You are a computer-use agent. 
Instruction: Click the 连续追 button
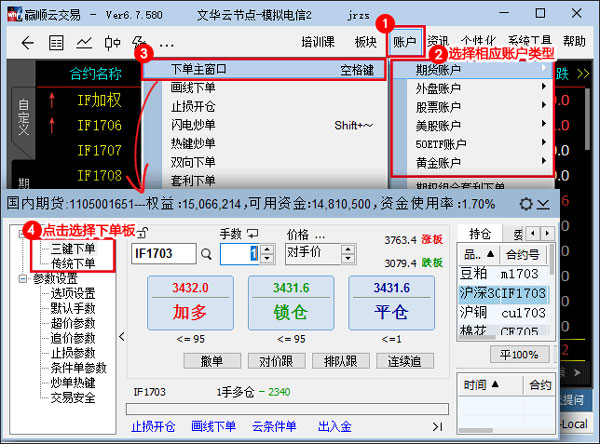click(x=405, y=361)
